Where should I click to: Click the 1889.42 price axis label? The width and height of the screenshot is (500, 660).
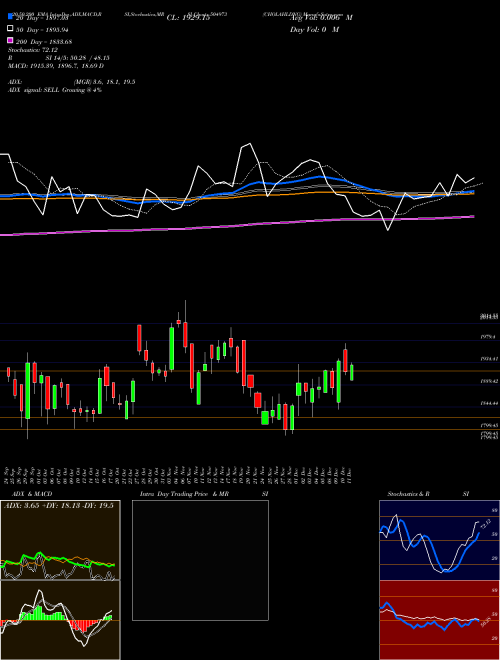tap(489, 381)
